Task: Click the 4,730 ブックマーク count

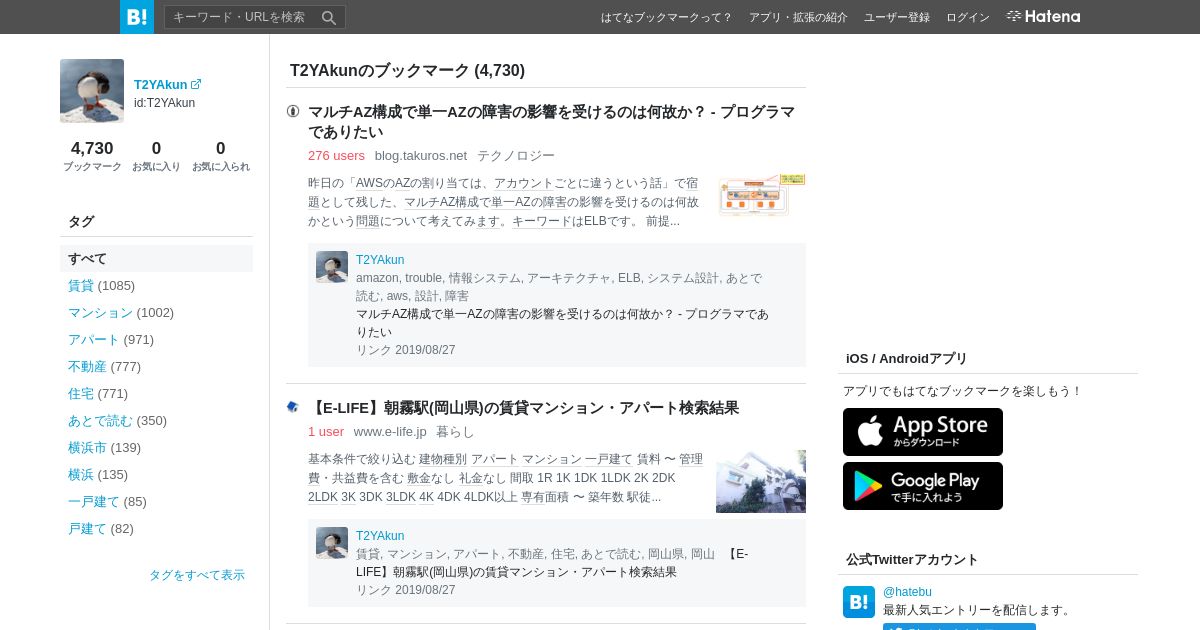Action: click(92, 155)
